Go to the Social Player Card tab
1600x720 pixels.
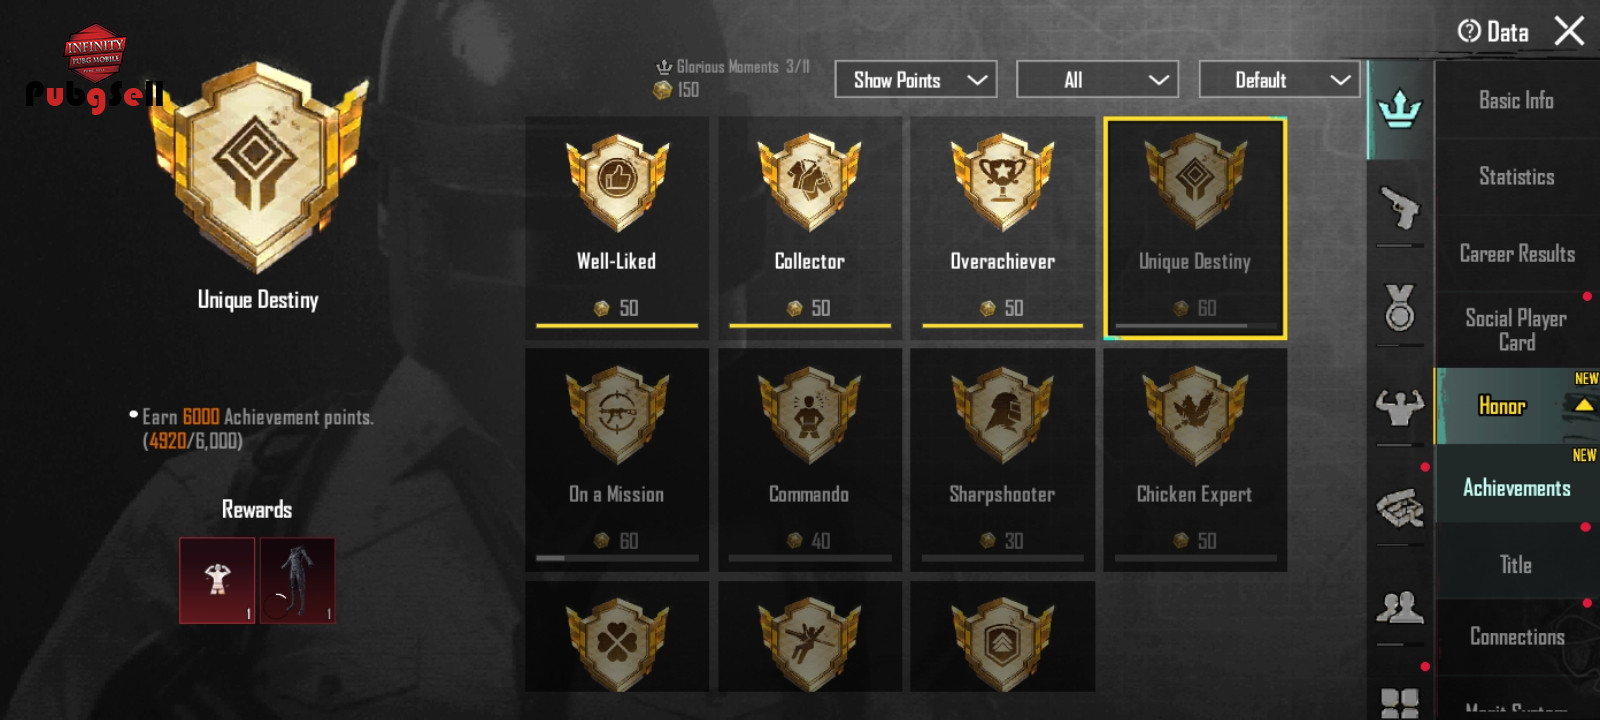(1517, 330)
